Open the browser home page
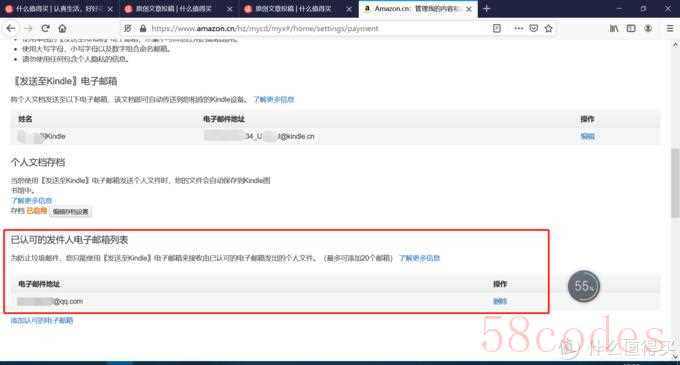The width and height of the screenshot is (680, 365). pyautogui.click(x=62, y=28)
